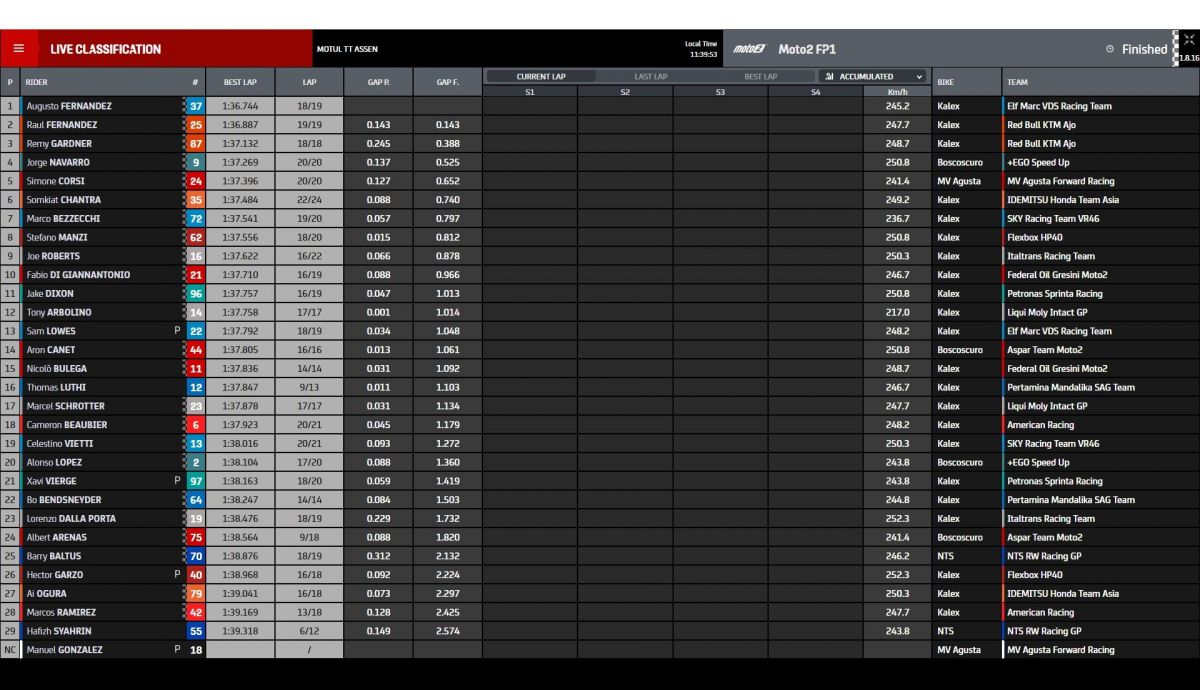The height and width of the screenshot is (690, 1200).
Task: Select rider Simone Corsi
Action: tap(55, 181)
